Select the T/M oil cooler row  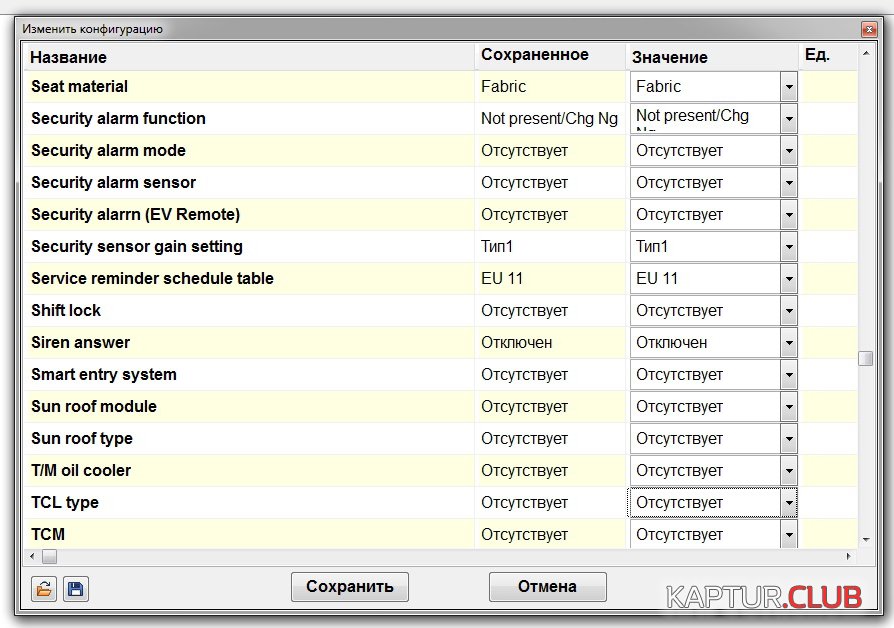tap(81, 471)
